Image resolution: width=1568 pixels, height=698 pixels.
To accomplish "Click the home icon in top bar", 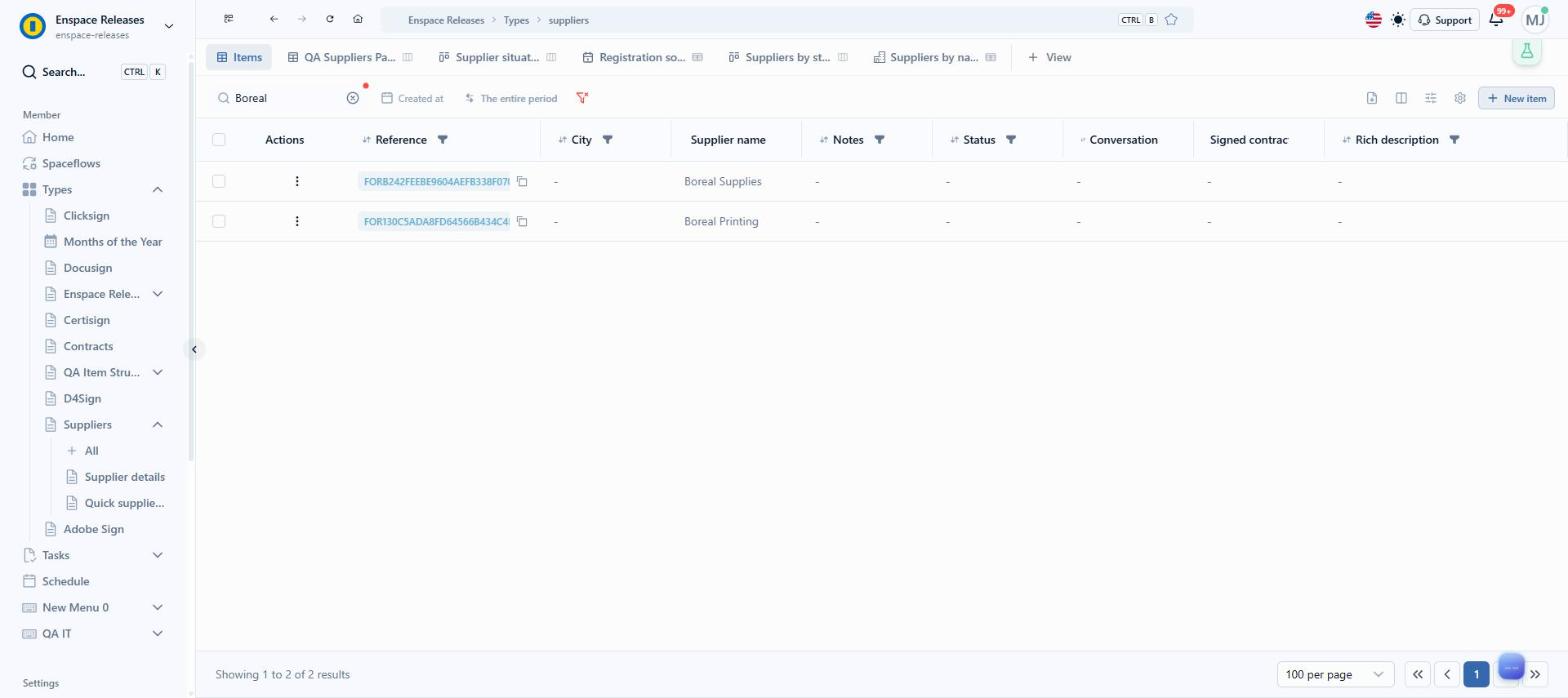I will tap(358, 19).
